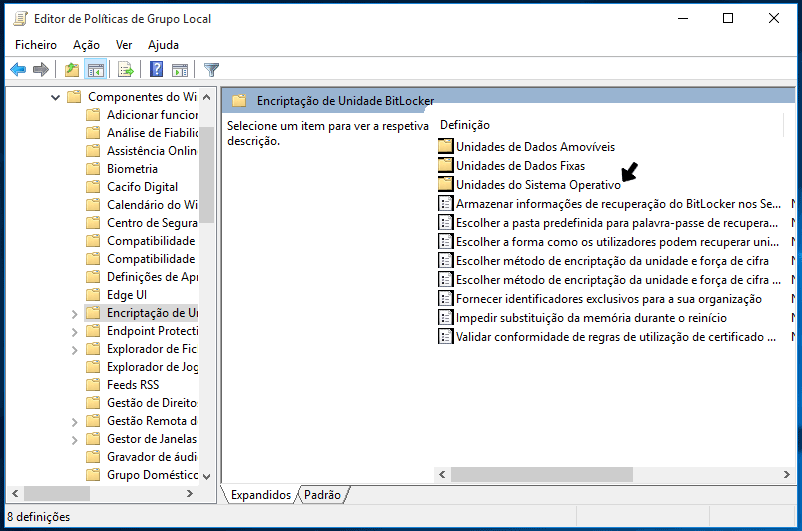
Task: Click policy icon beside Fornecer identificadores exclusivos
Action: (x=445, y=298)
